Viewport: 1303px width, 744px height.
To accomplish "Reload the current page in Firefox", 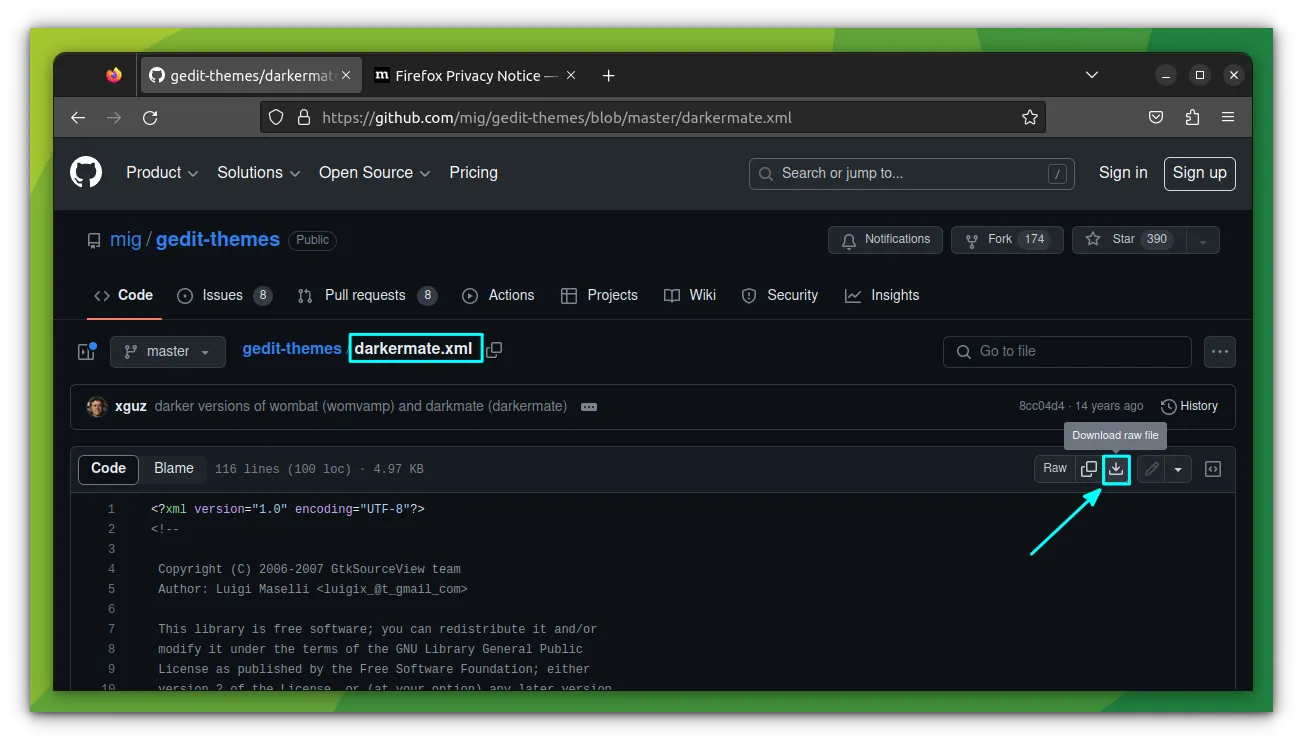I will 150,117.
